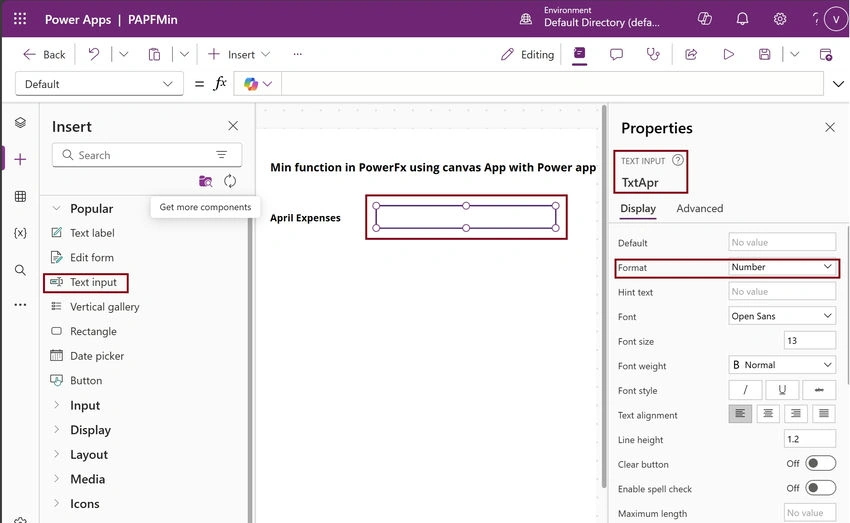The width and height of the screenshot is (850, 523).
Task: Click the Share icon
Action: 691,54
